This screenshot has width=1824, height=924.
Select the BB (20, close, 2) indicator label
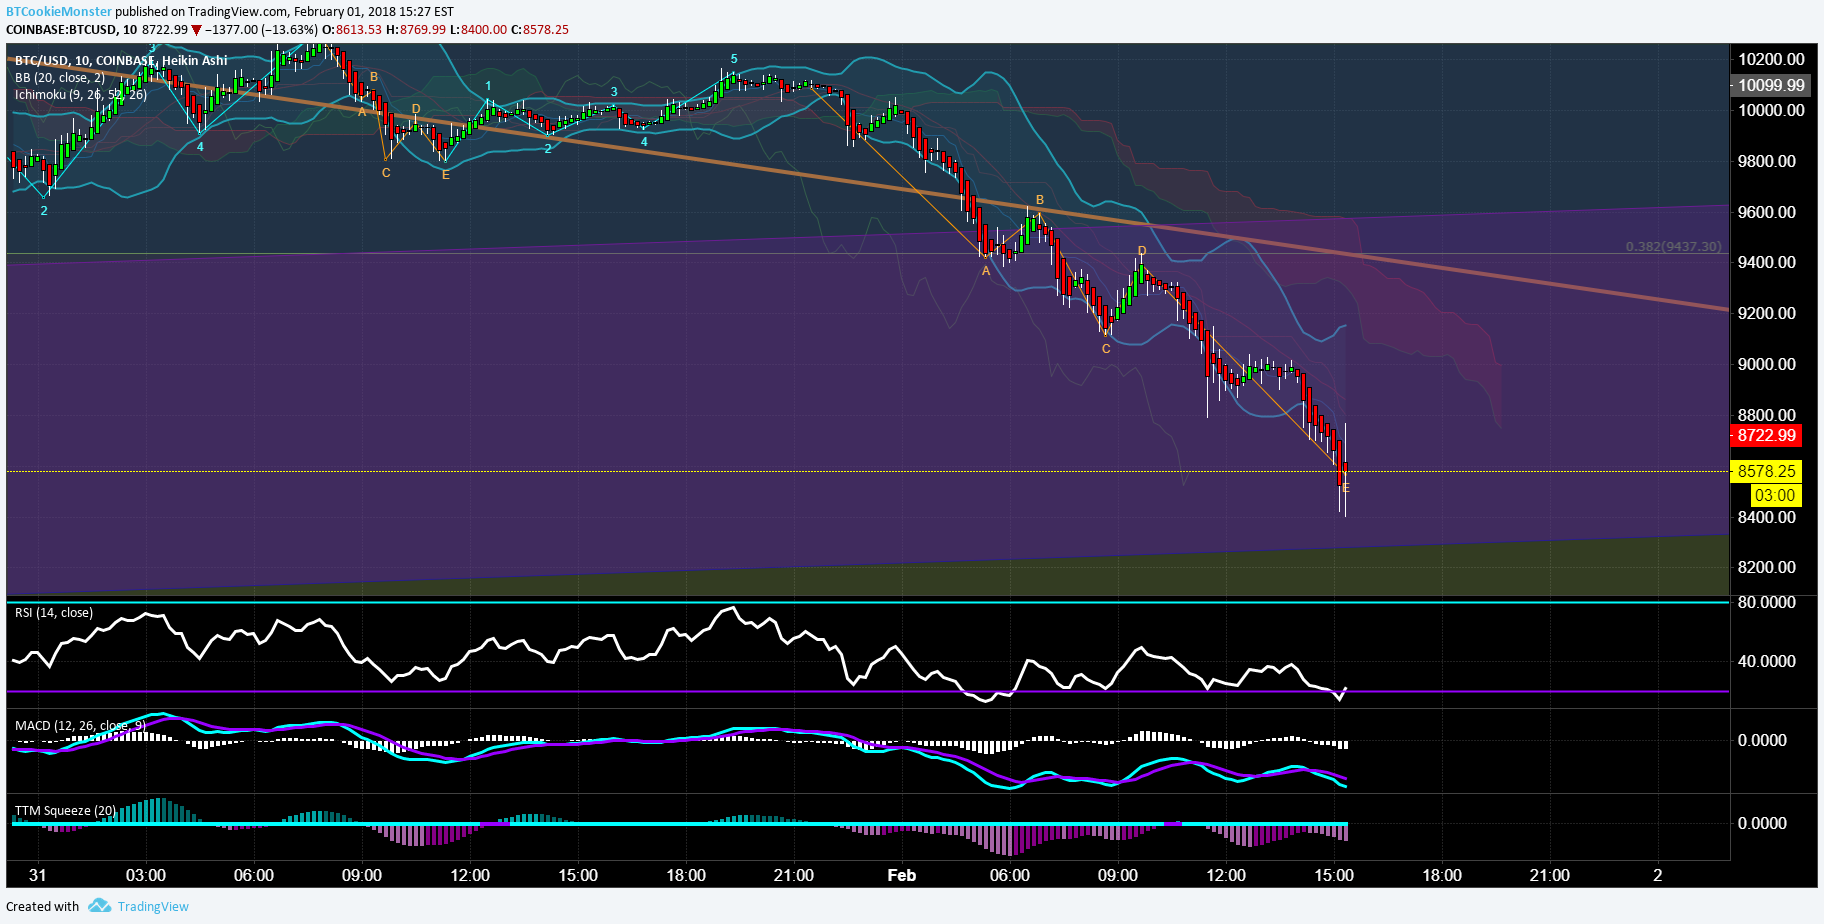click(59, 78)
